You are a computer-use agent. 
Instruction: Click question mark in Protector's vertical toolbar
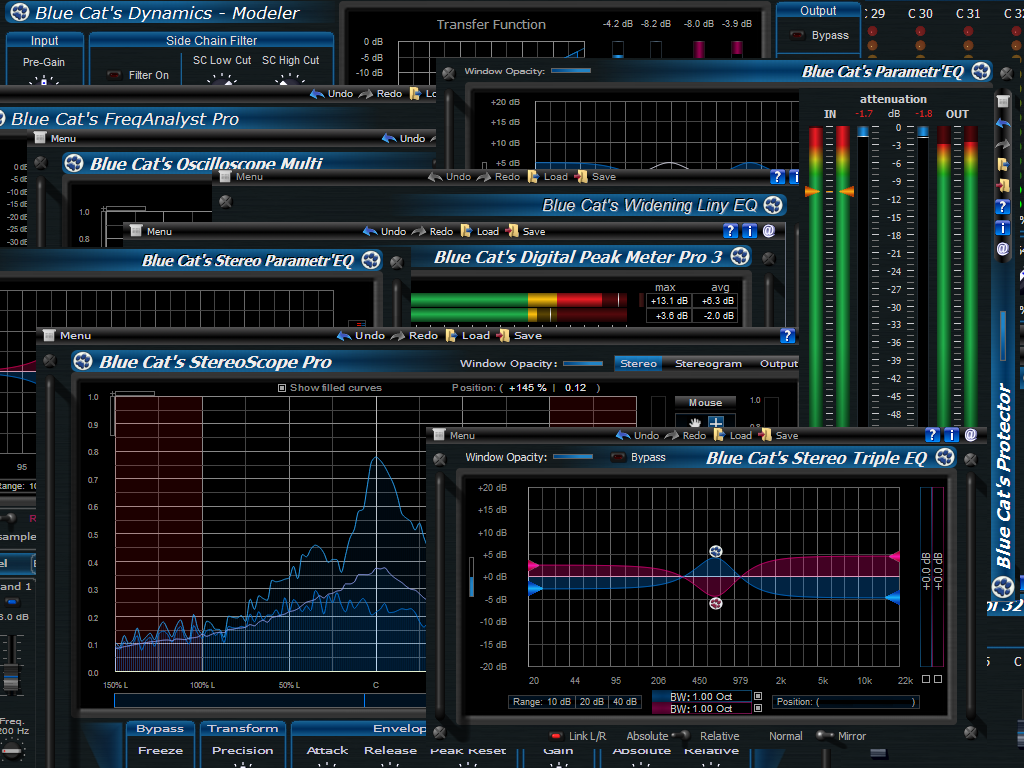click(x=1002, y=207)
